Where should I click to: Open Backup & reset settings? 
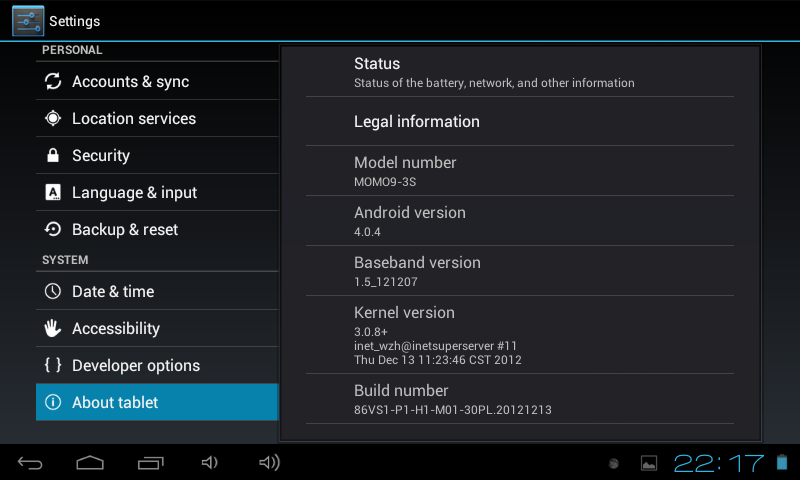[x=124, y=230]
